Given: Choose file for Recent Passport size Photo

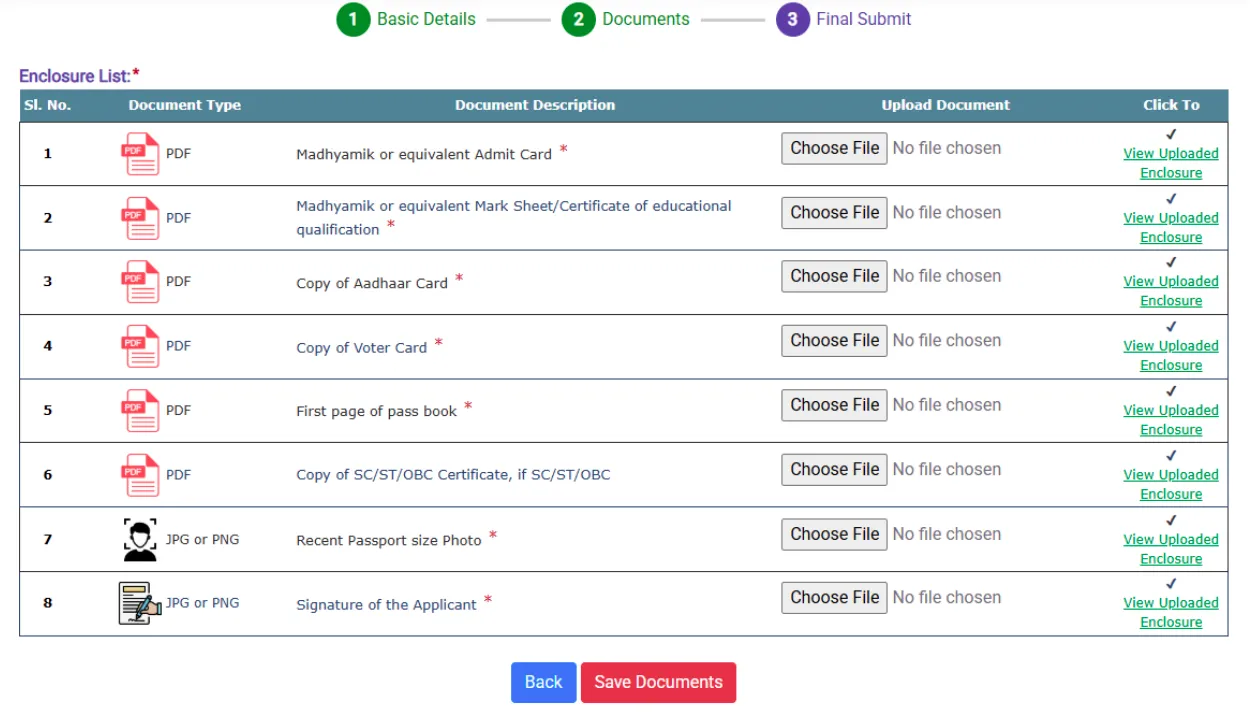Looking at the screenshot, I should [x=834, y=534].
